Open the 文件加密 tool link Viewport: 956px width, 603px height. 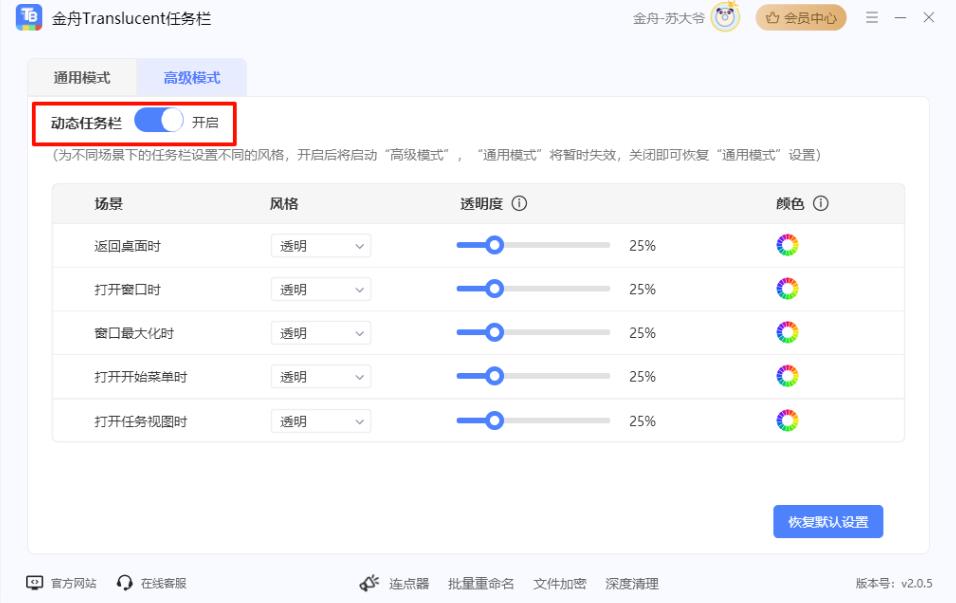point(560,583)
